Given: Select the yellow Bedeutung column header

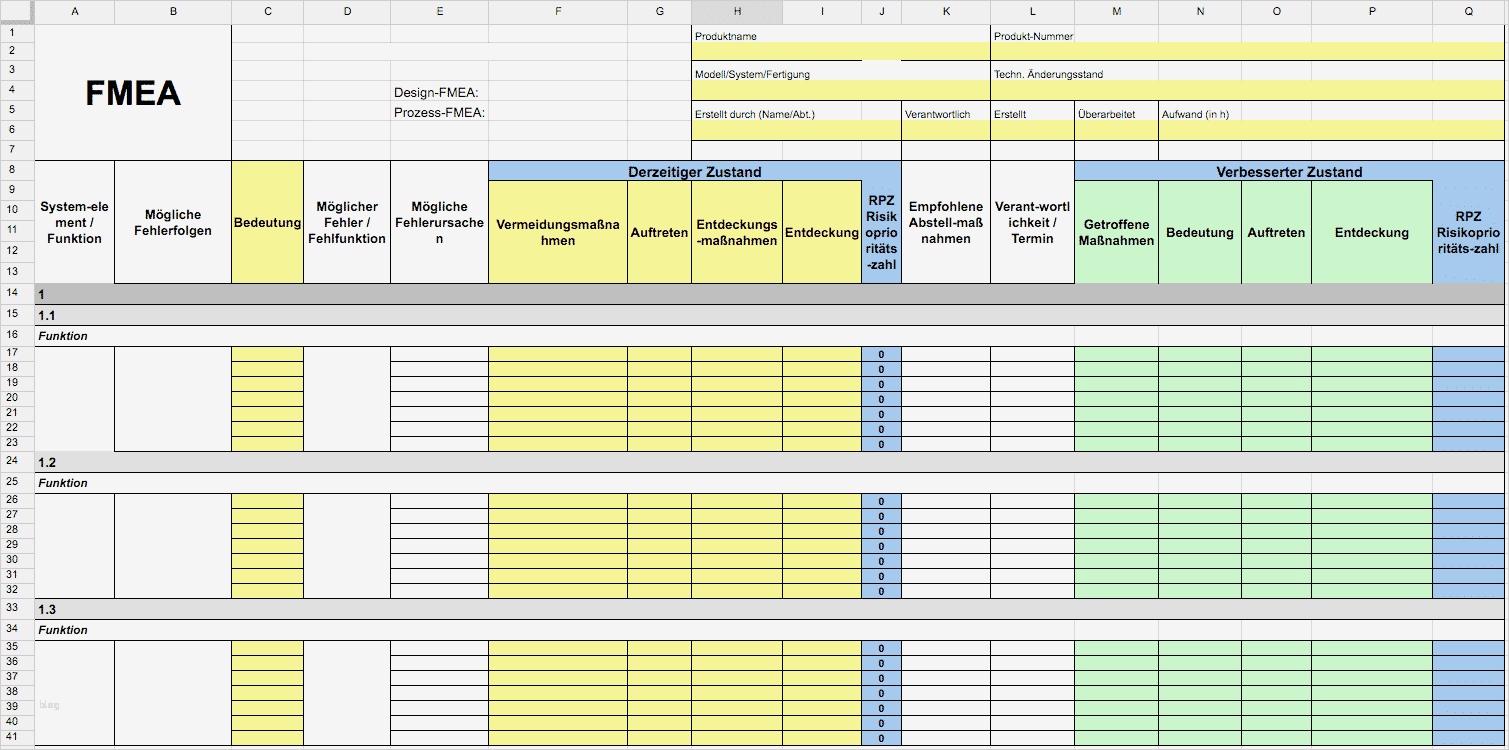Looking at the screenshot, I should [x=267, y=224].
